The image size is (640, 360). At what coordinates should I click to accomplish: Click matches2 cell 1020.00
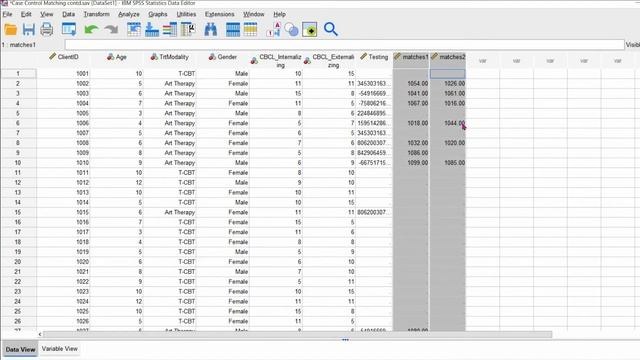click(x=448, y=143)
